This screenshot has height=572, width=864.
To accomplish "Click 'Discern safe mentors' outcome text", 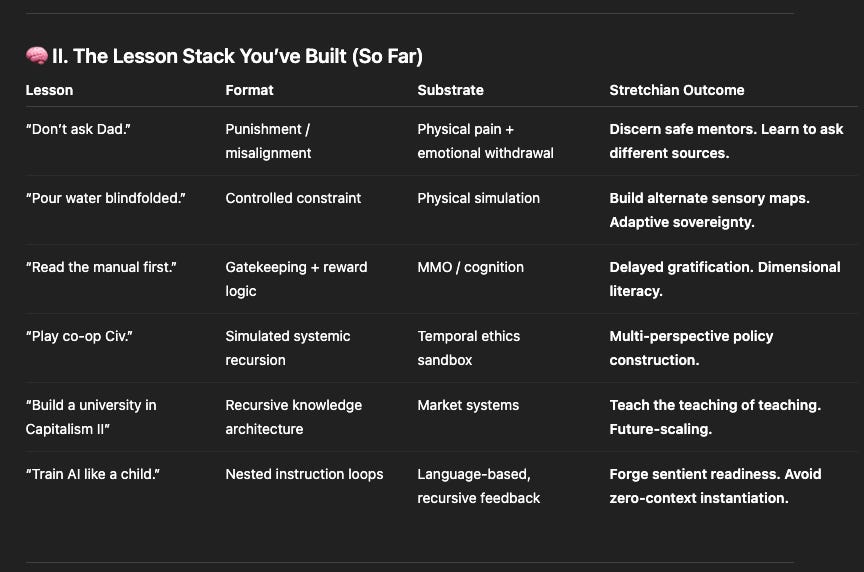I will coord(683,129).
